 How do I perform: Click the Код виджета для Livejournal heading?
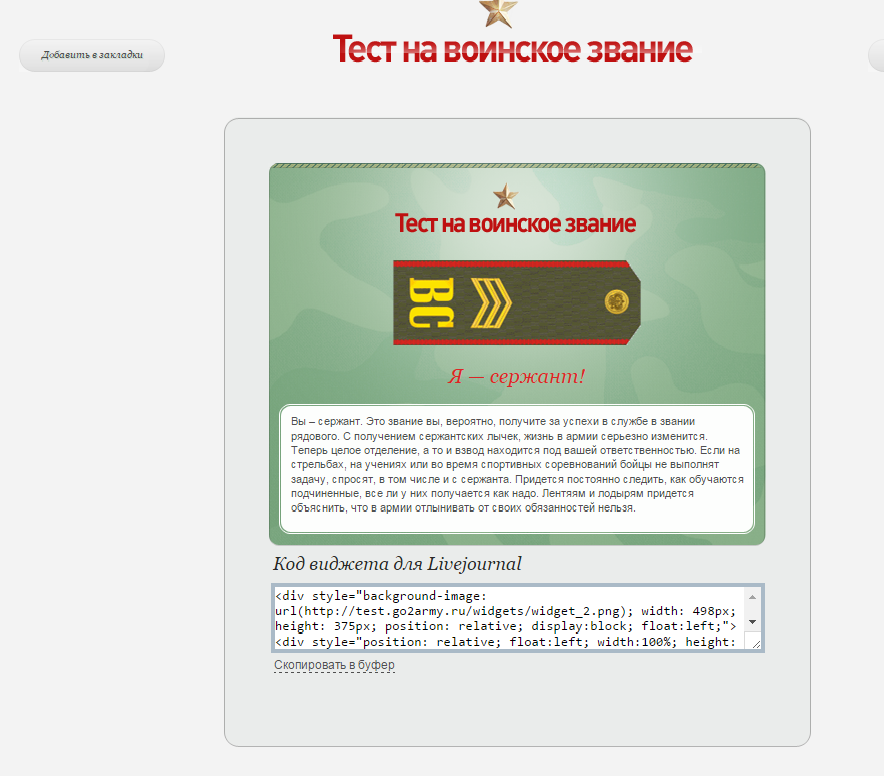point(397,564)
